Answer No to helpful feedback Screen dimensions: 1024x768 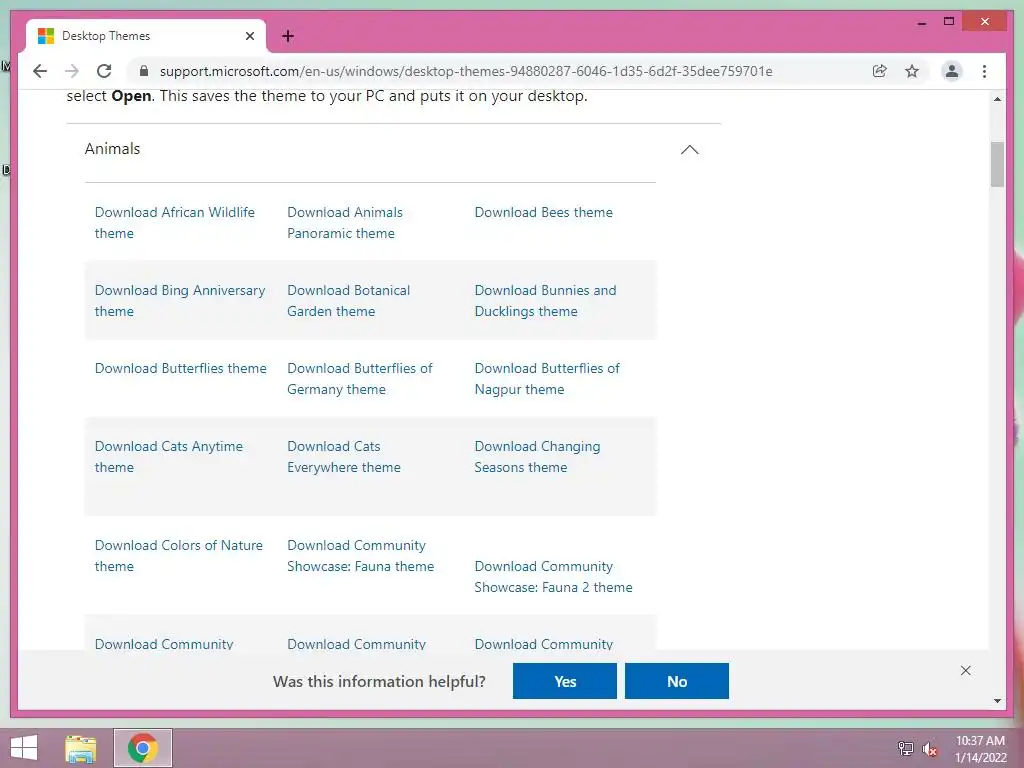coord(677,681)
